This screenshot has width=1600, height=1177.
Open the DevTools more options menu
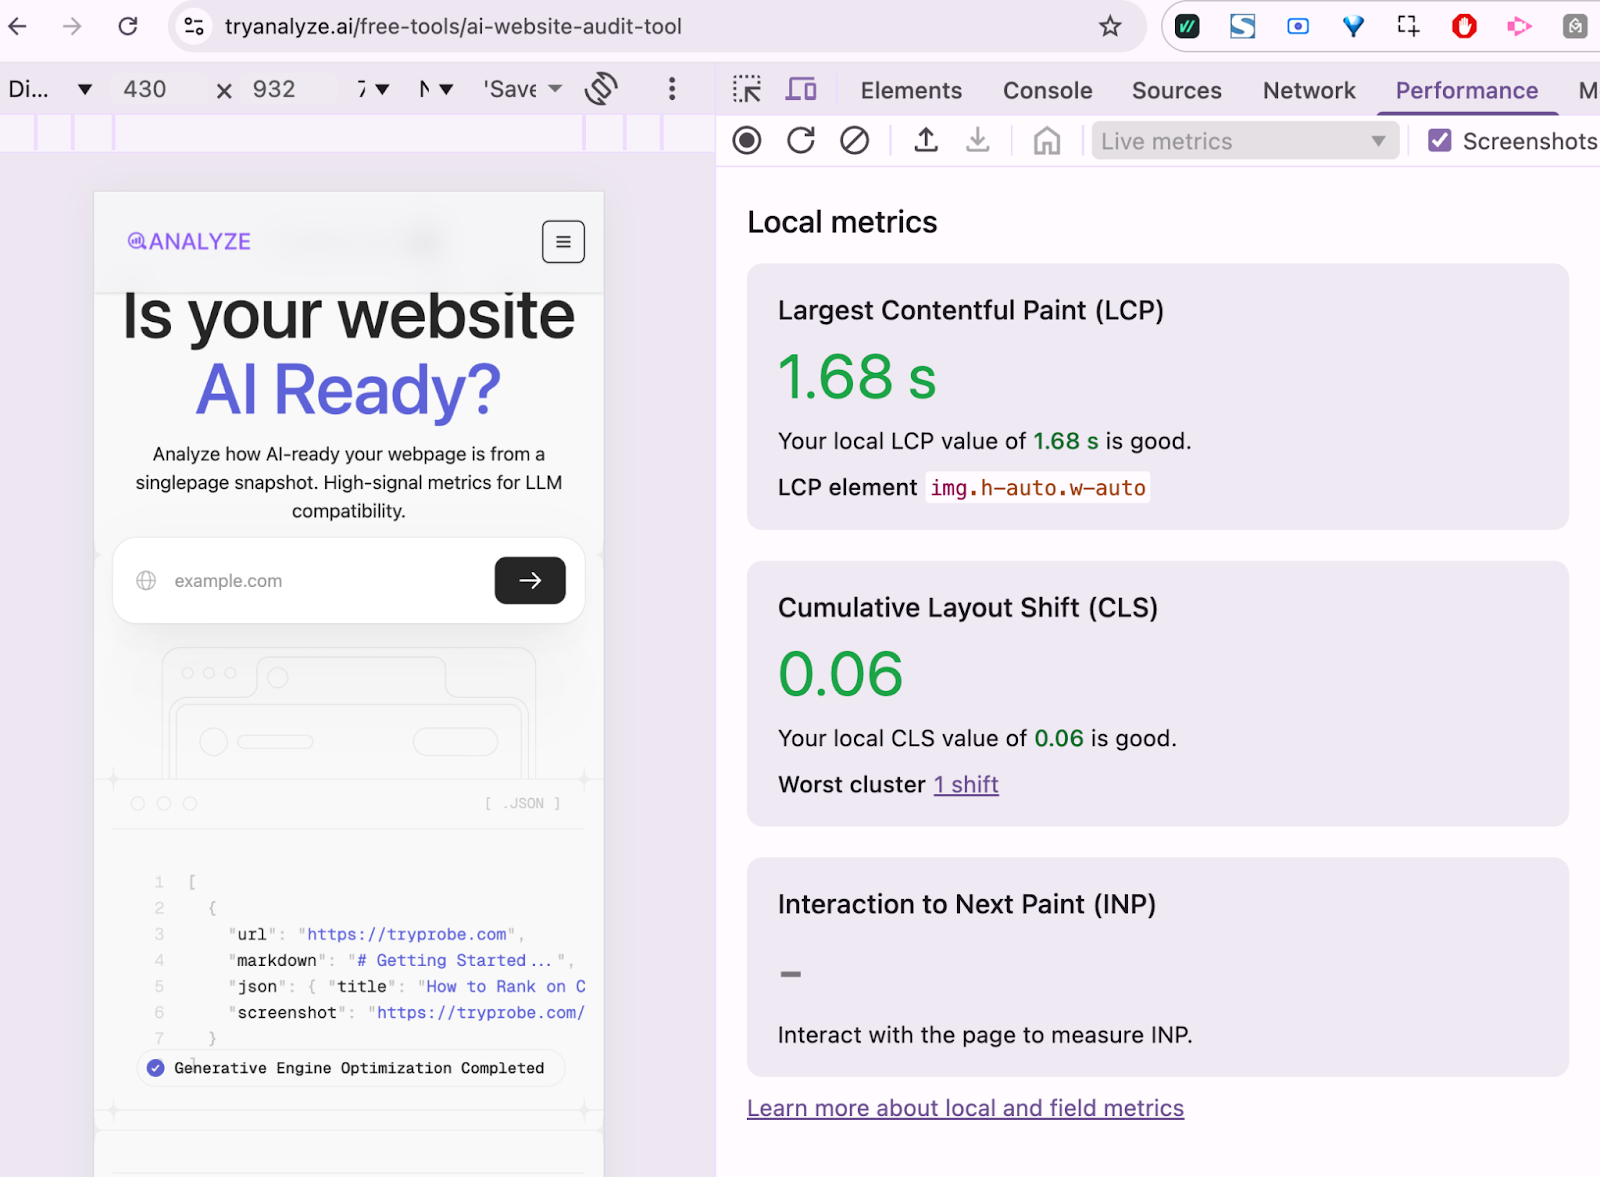(672, 89)
